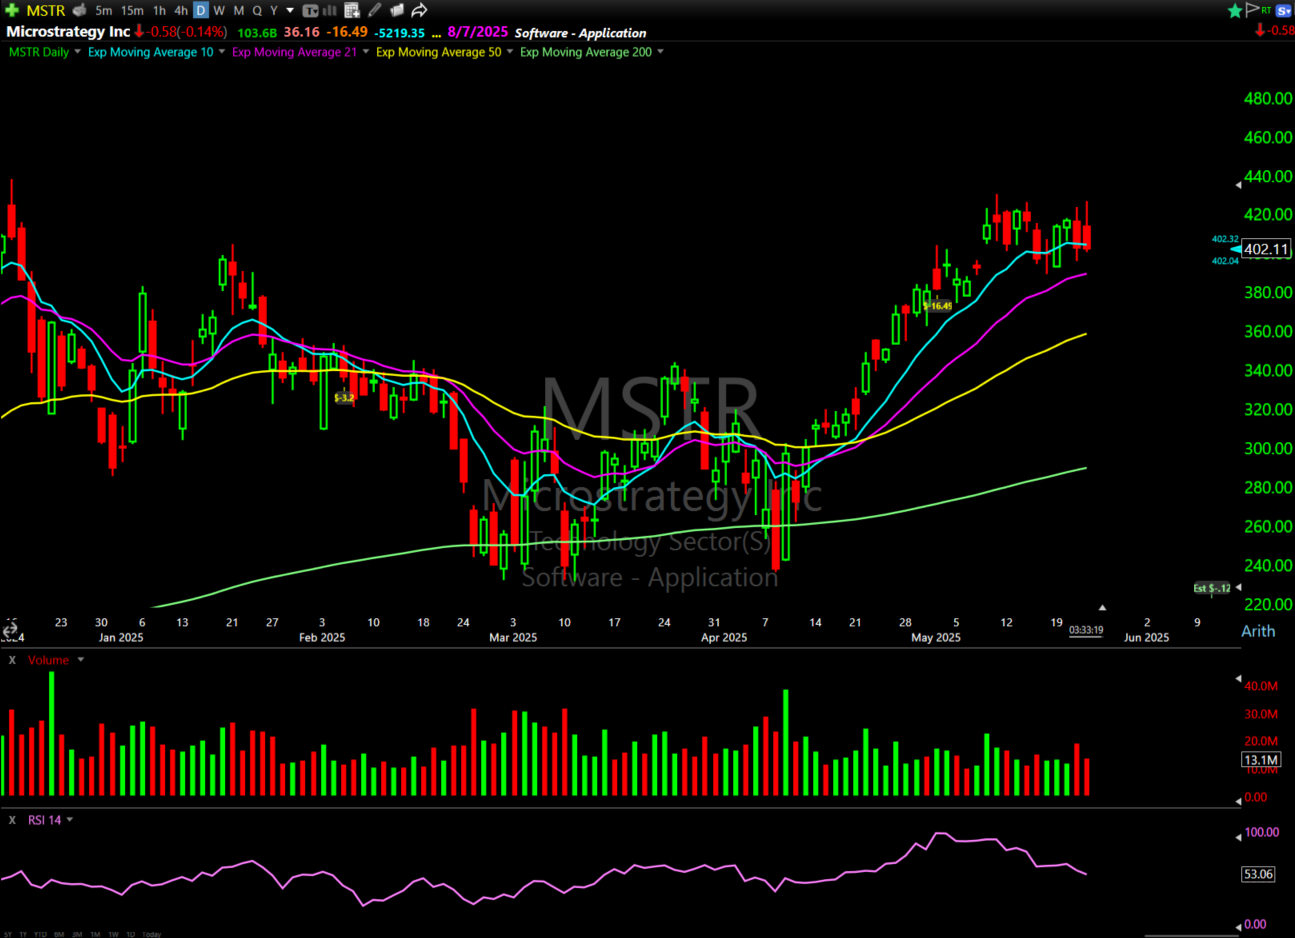Click the volume scale top arrow

[x=1238, y=679]
